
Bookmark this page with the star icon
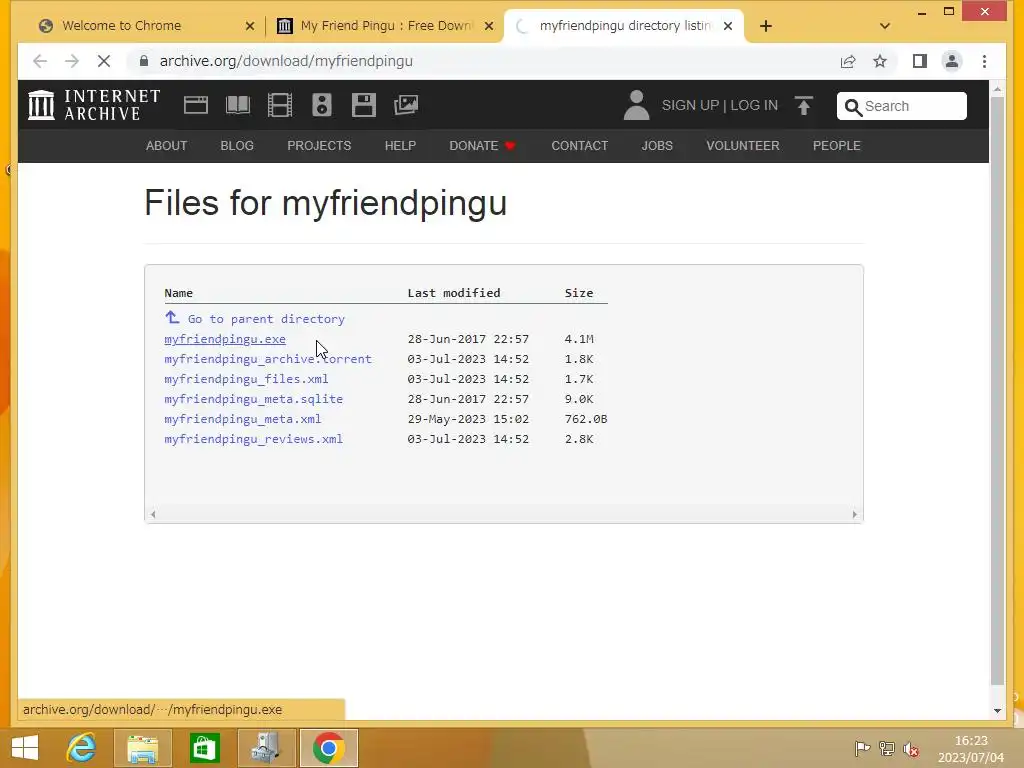pyautogui.click(x=880, y=61)
